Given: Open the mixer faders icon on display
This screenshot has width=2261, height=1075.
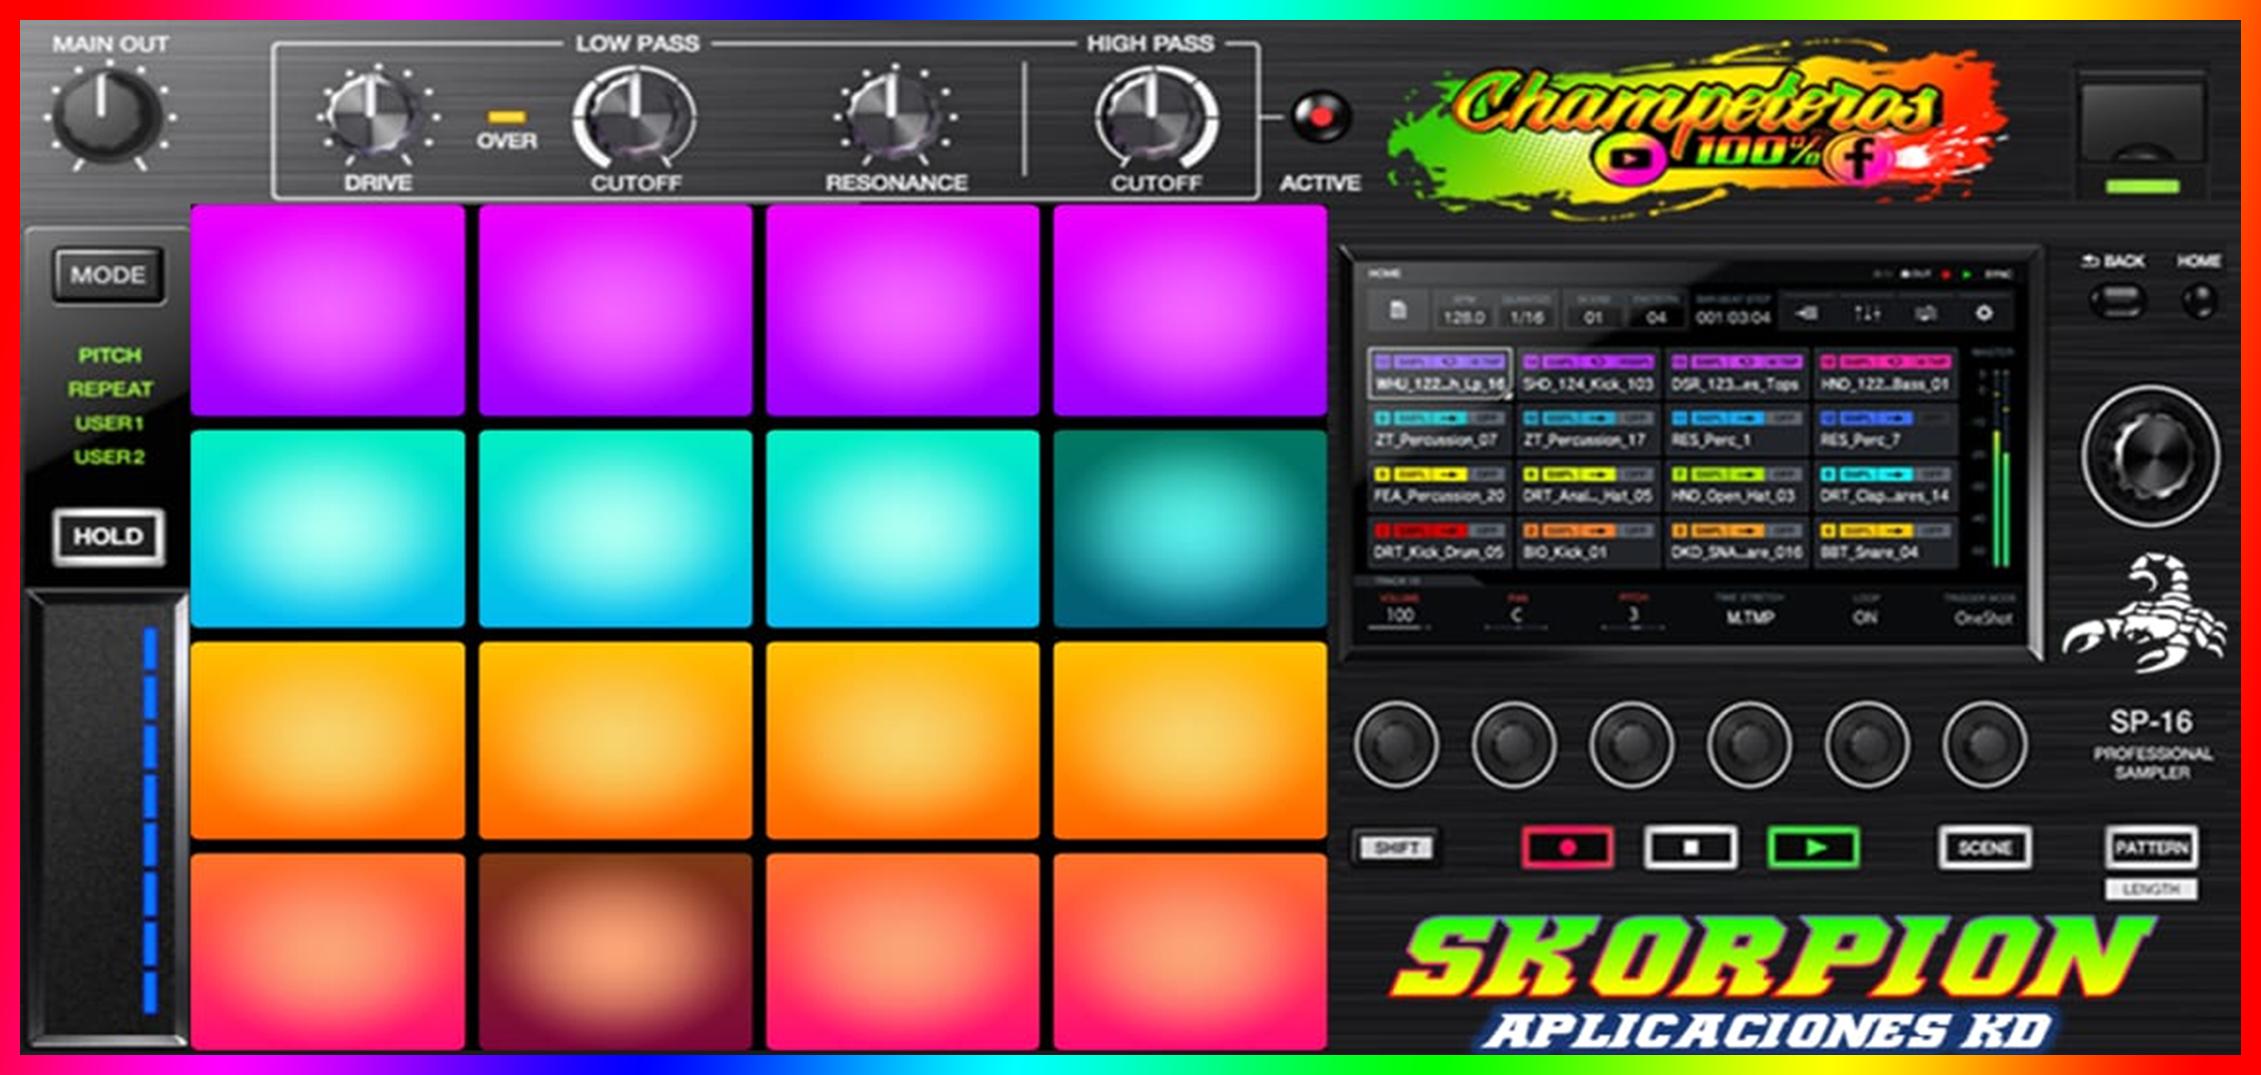Looking at the screenshot, I should 1866,314.
